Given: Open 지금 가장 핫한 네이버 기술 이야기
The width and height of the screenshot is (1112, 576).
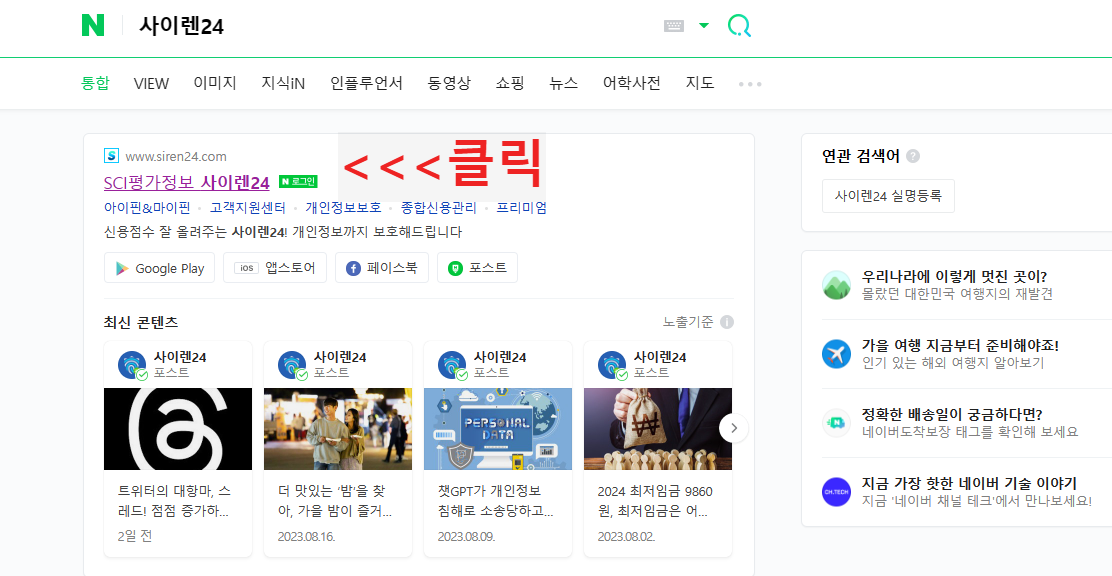Looking at the screenshot, I should click(969, 483).
